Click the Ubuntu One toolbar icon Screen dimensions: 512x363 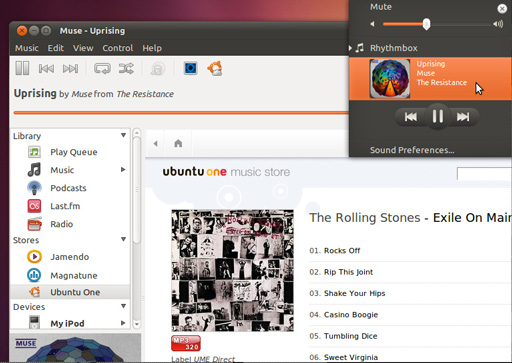215,68
